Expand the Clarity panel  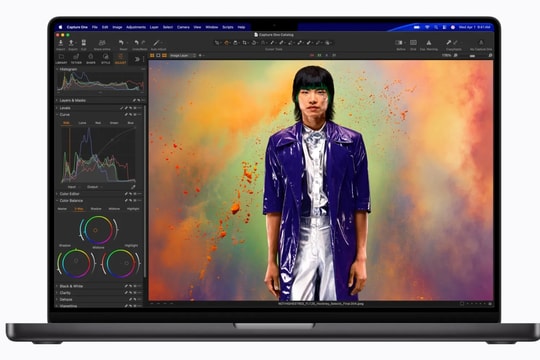point(57,293)
